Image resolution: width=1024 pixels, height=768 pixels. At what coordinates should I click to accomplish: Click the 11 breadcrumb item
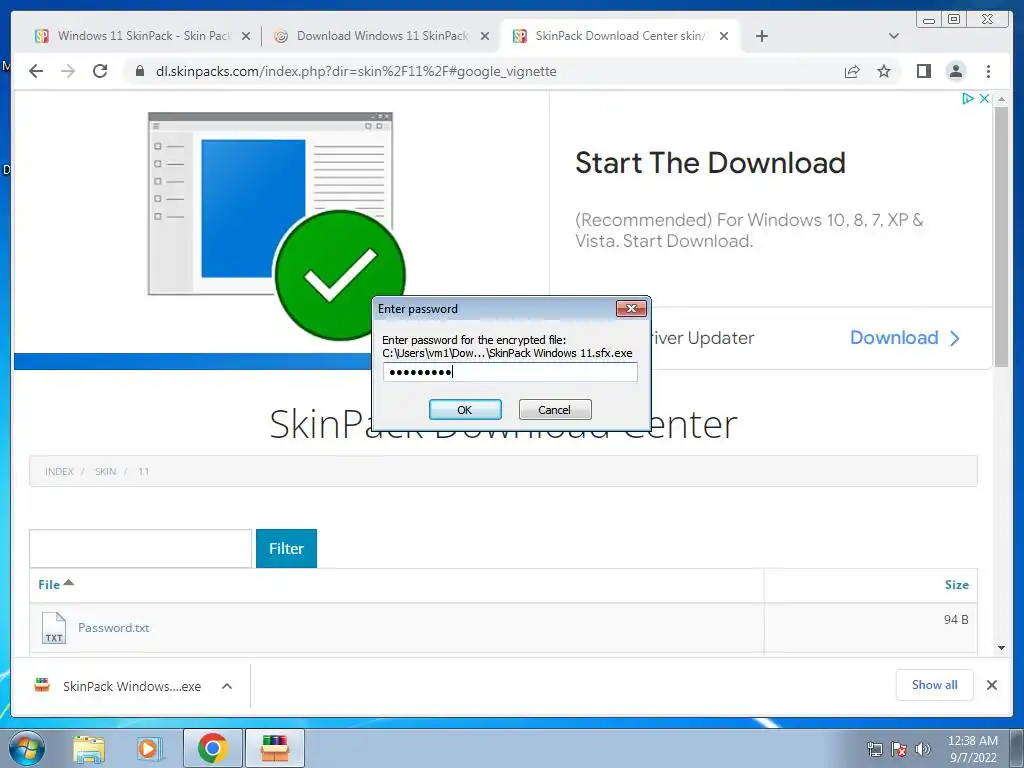(x=144, y=472)
